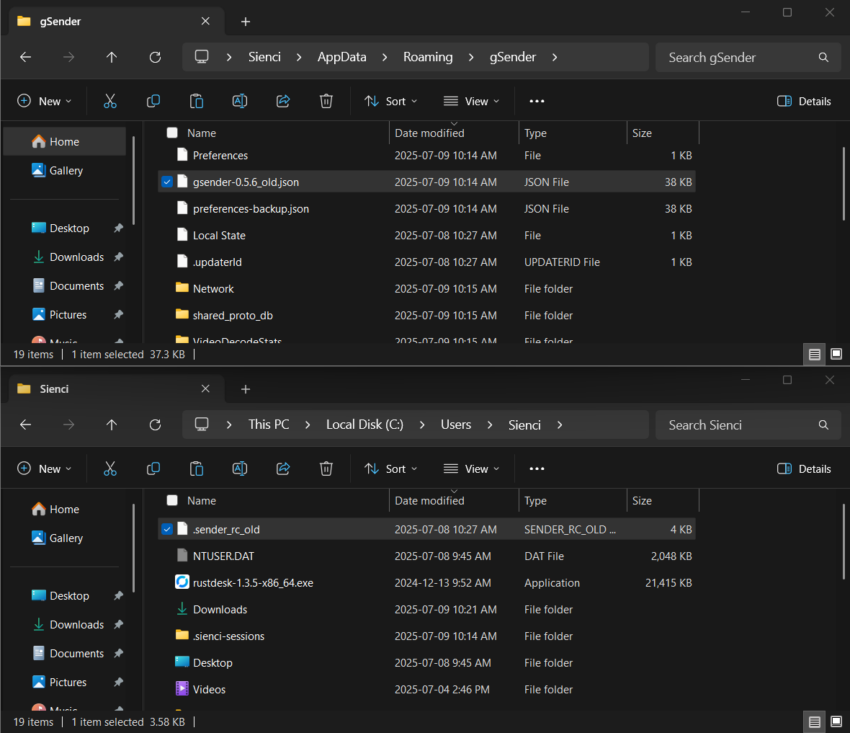Add new tab in Sienci window

pyautogui.click(x=246, y=389)
